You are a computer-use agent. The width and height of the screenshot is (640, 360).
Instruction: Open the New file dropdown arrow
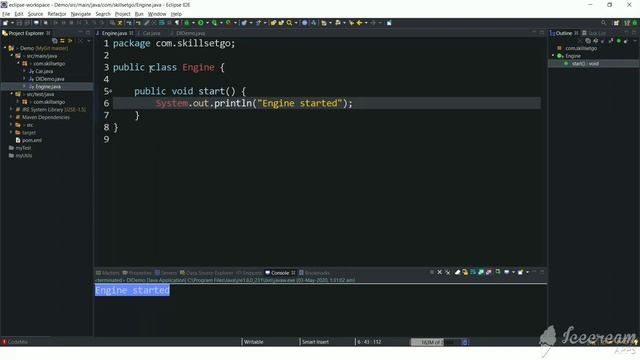(12, 23)
